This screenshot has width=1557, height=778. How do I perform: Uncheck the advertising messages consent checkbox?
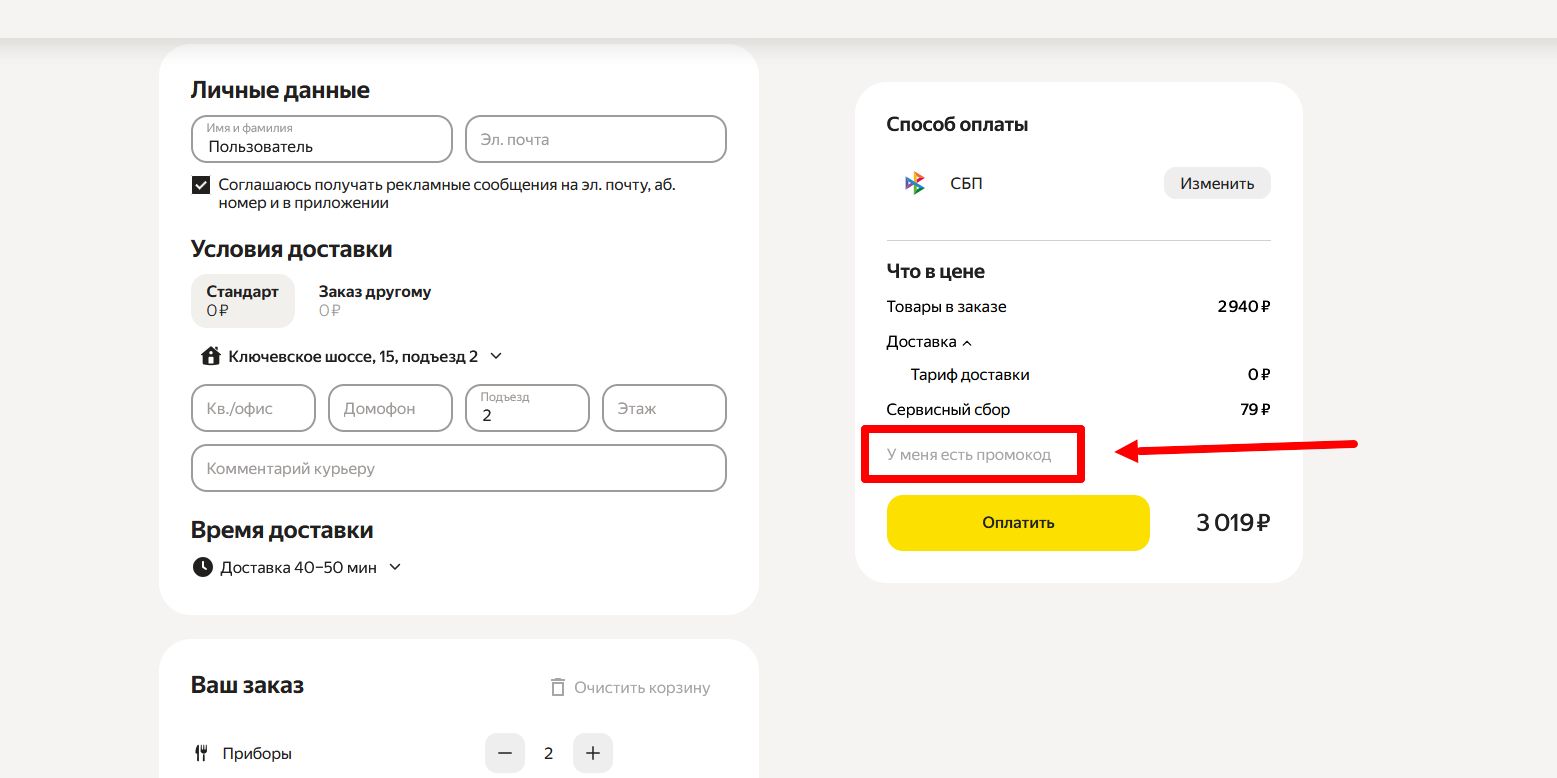[201, 185]
